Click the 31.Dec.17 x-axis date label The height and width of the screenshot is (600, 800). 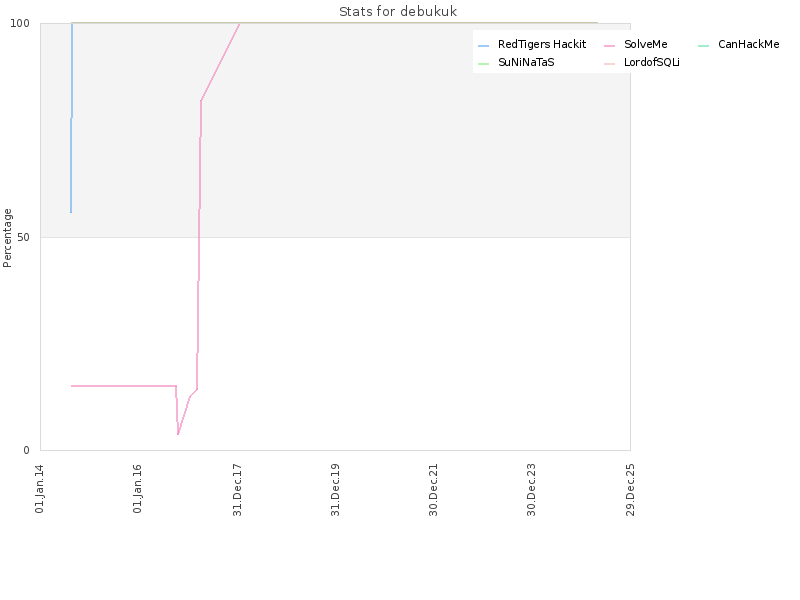237,490
